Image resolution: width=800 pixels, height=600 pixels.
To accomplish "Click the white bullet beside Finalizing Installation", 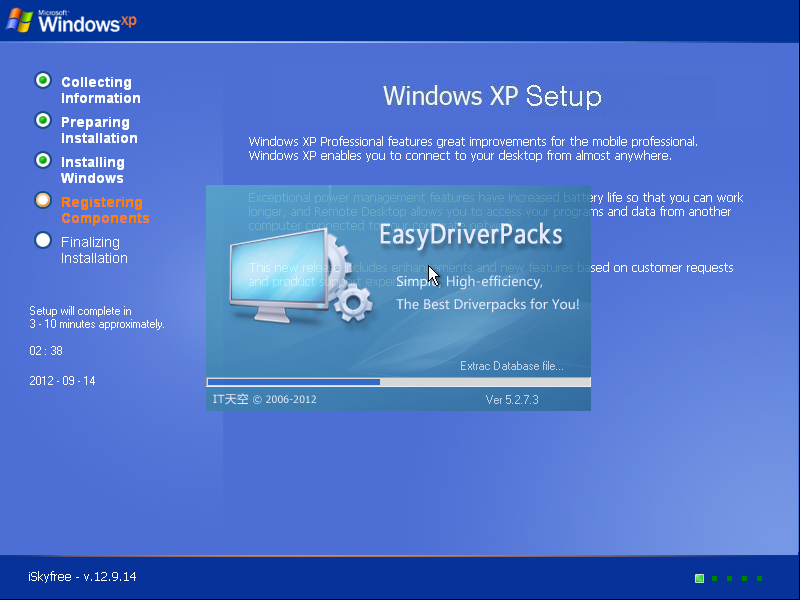I will click(x=43, y=240).
